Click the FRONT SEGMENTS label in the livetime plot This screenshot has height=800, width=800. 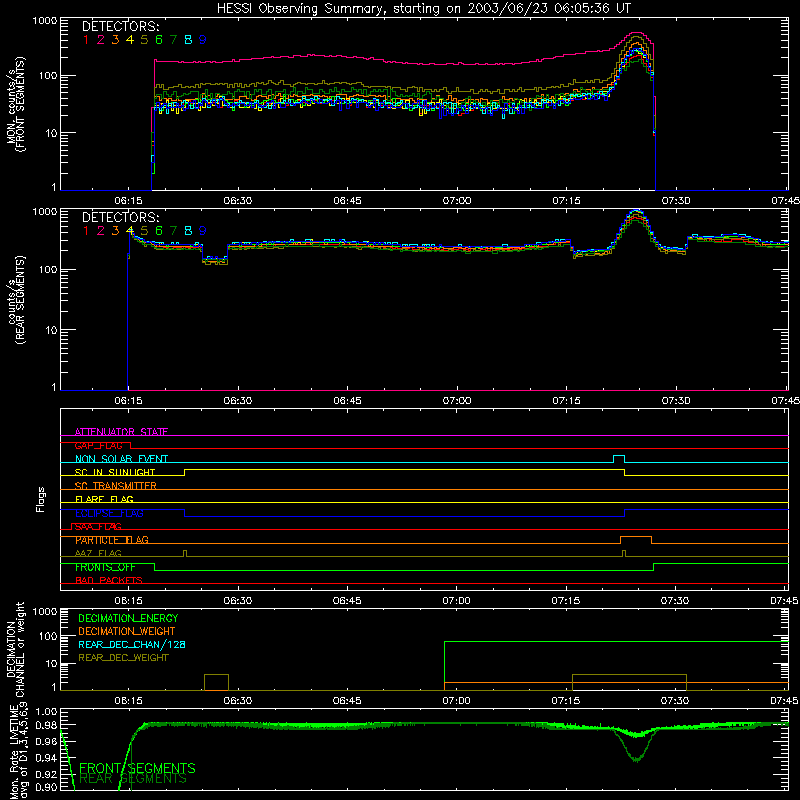pos(137,768)
